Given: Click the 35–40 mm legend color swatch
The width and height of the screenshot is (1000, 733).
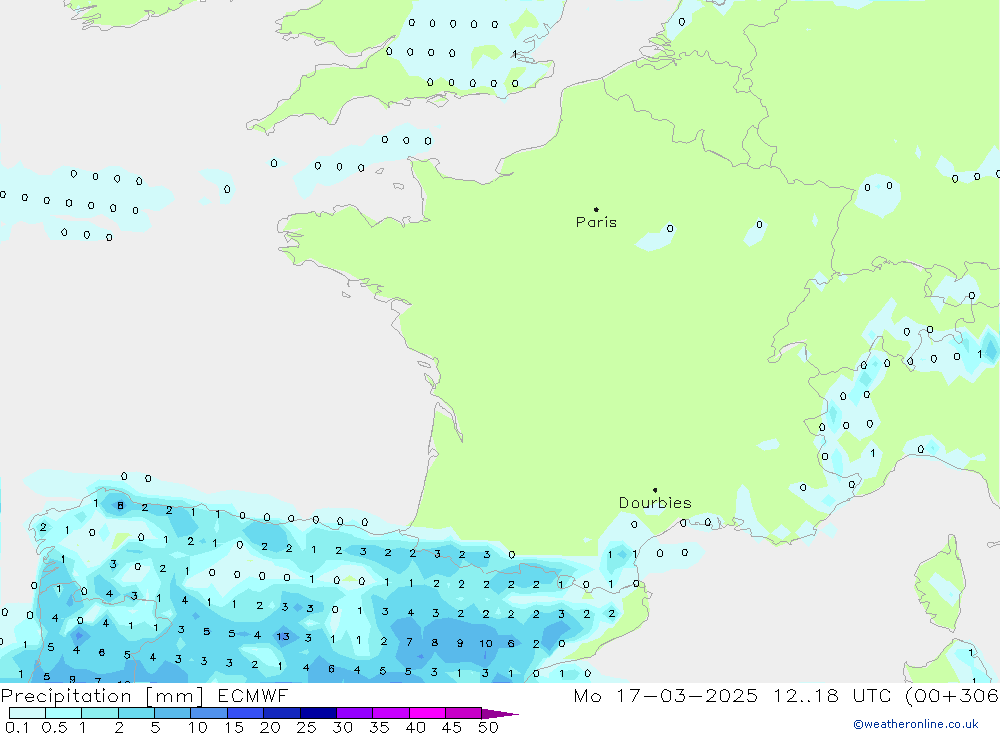Looking at the screenshot, I should pyautogui.click(x=391, y=713).
